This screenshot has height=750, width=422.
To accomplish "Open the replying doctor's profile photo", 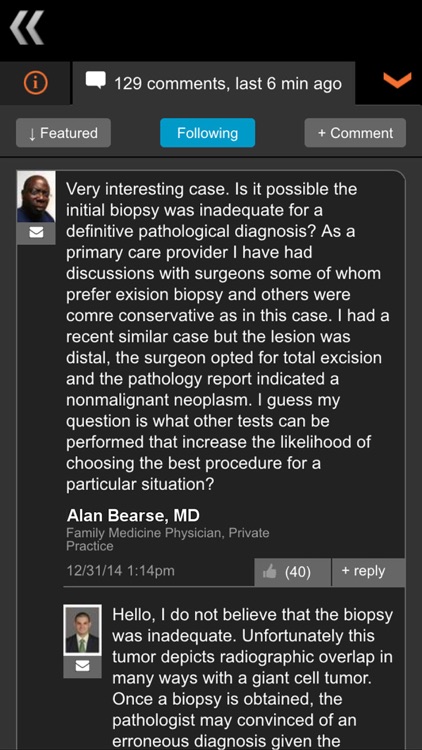I will point(82,630).
